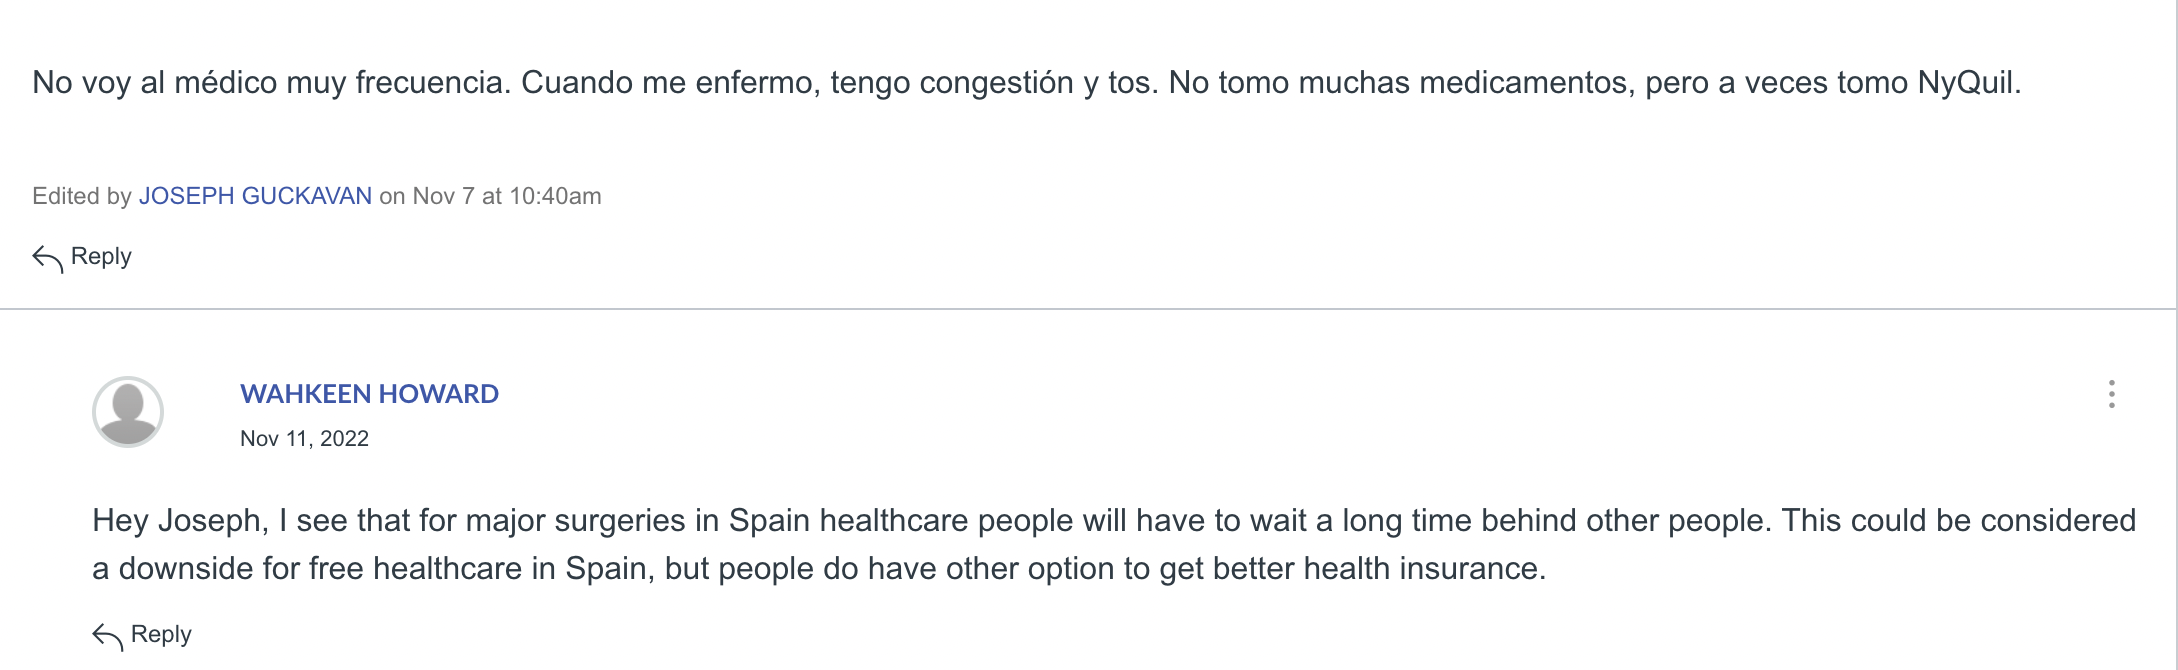Click the Reply text below the edited note

(x=101, y=257)
